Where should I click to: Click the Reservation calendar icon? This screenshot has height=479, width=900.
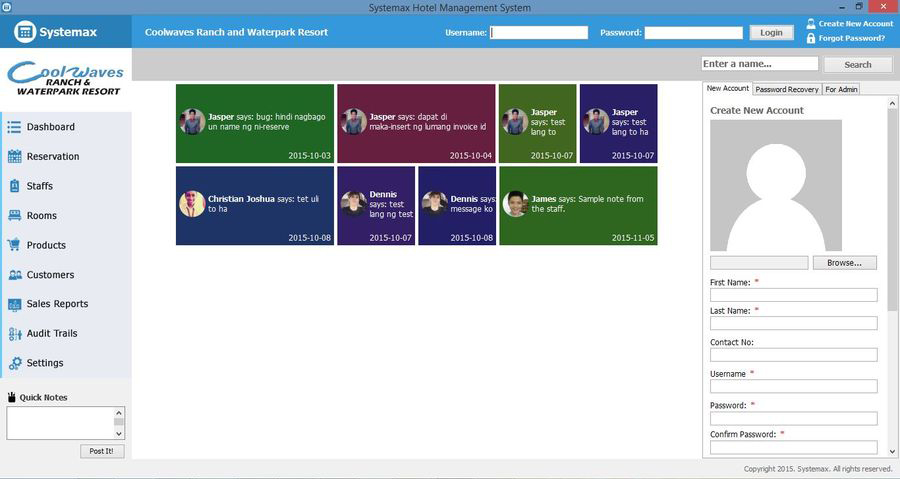pyautogui.click(x=14, y=156)
